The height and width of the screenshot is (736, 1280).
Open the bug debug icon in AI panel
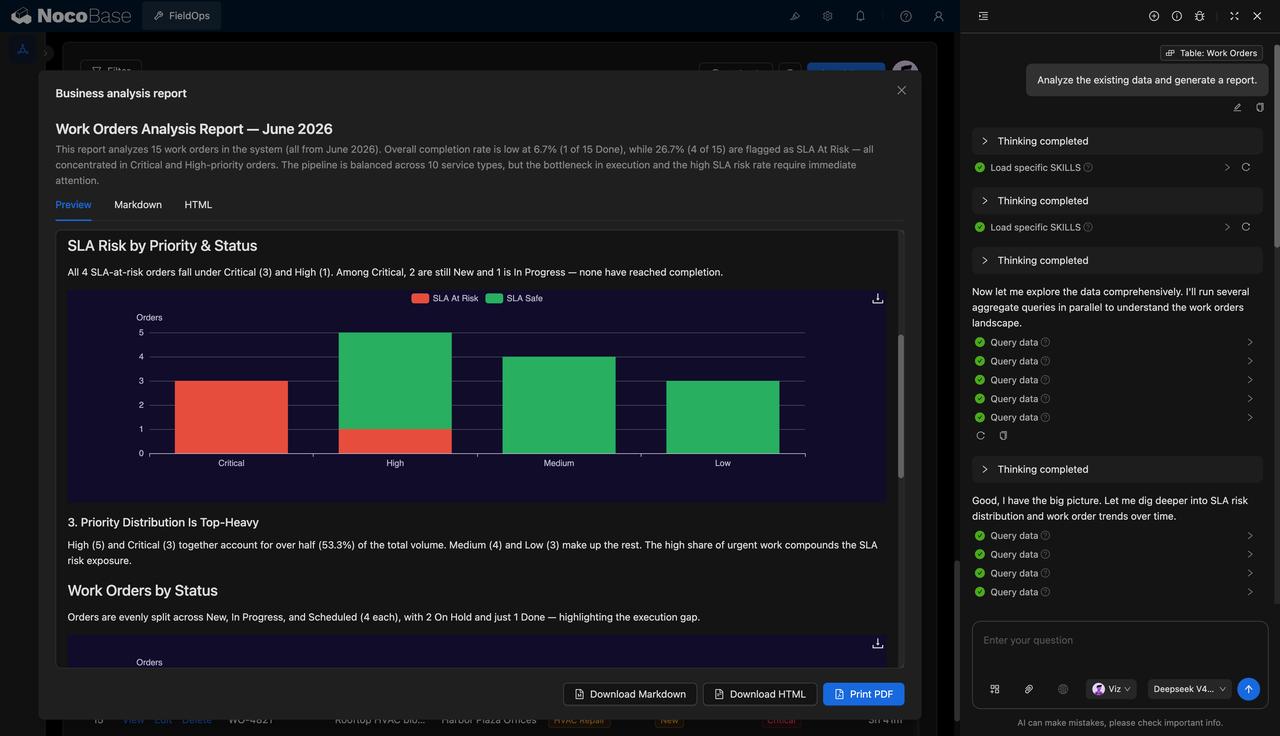[1200, 16]
